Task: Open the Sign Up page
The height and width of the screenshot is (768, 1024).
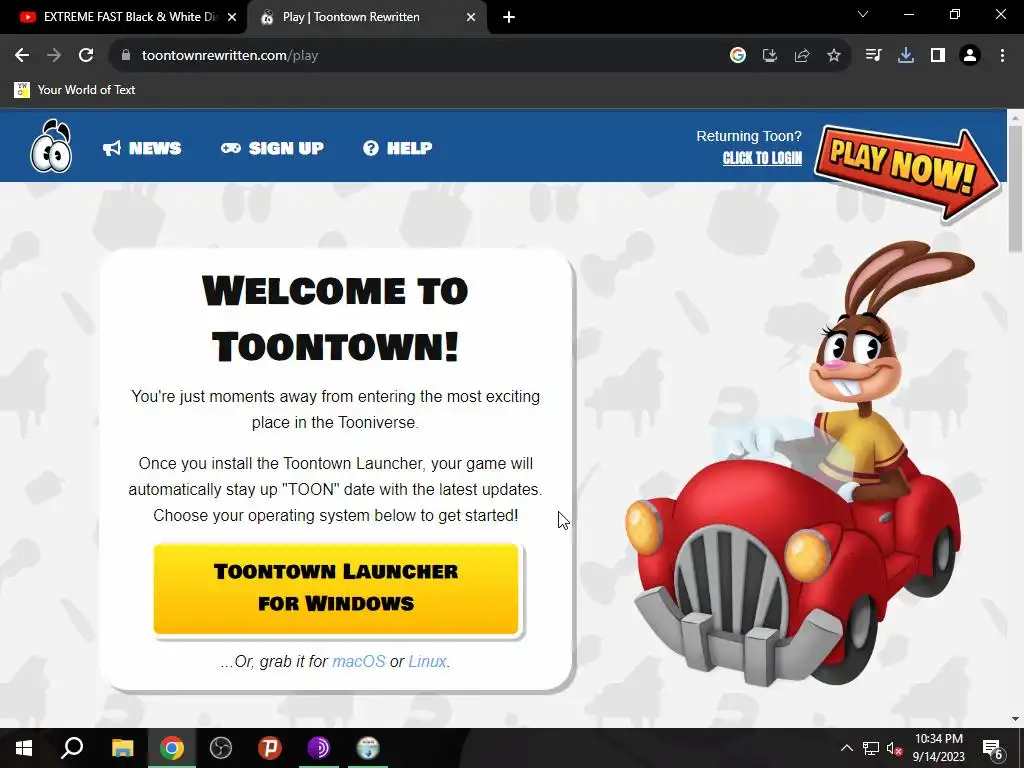Action: [x=272, y=148]
